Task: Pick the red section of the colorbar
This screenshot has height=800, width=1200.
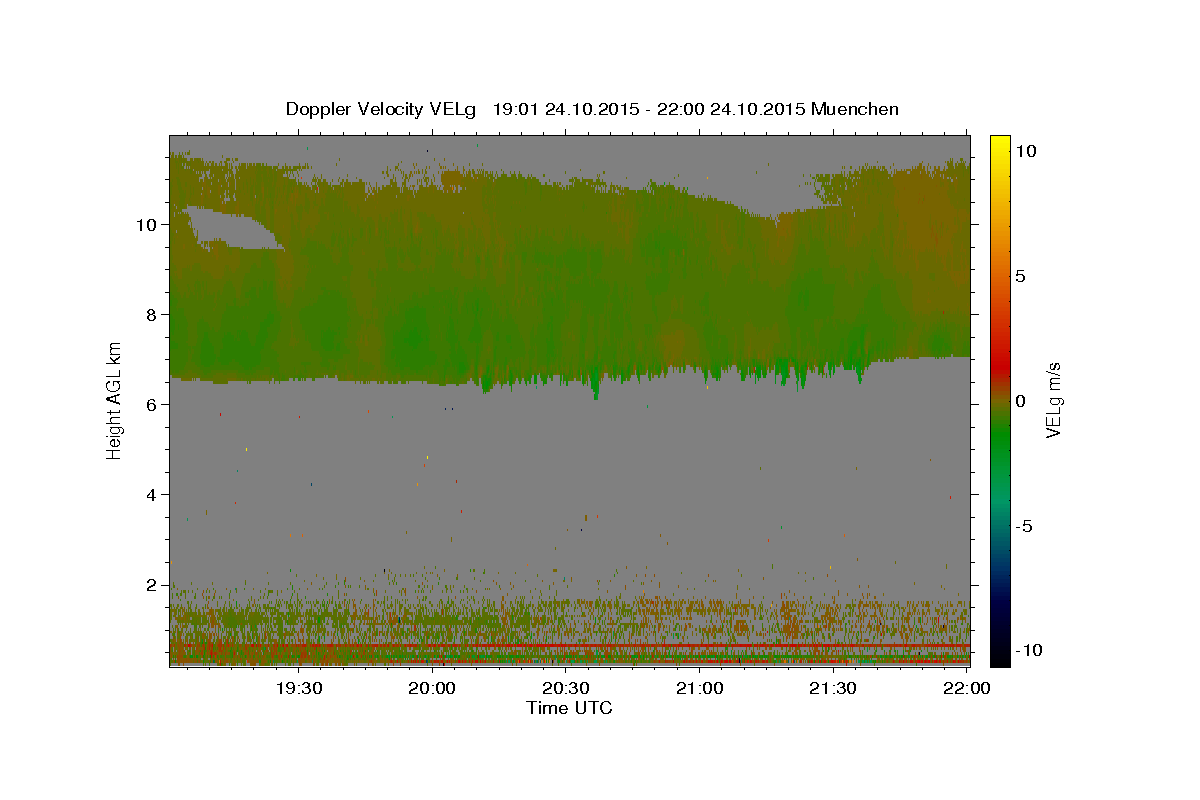Action: 999,365
